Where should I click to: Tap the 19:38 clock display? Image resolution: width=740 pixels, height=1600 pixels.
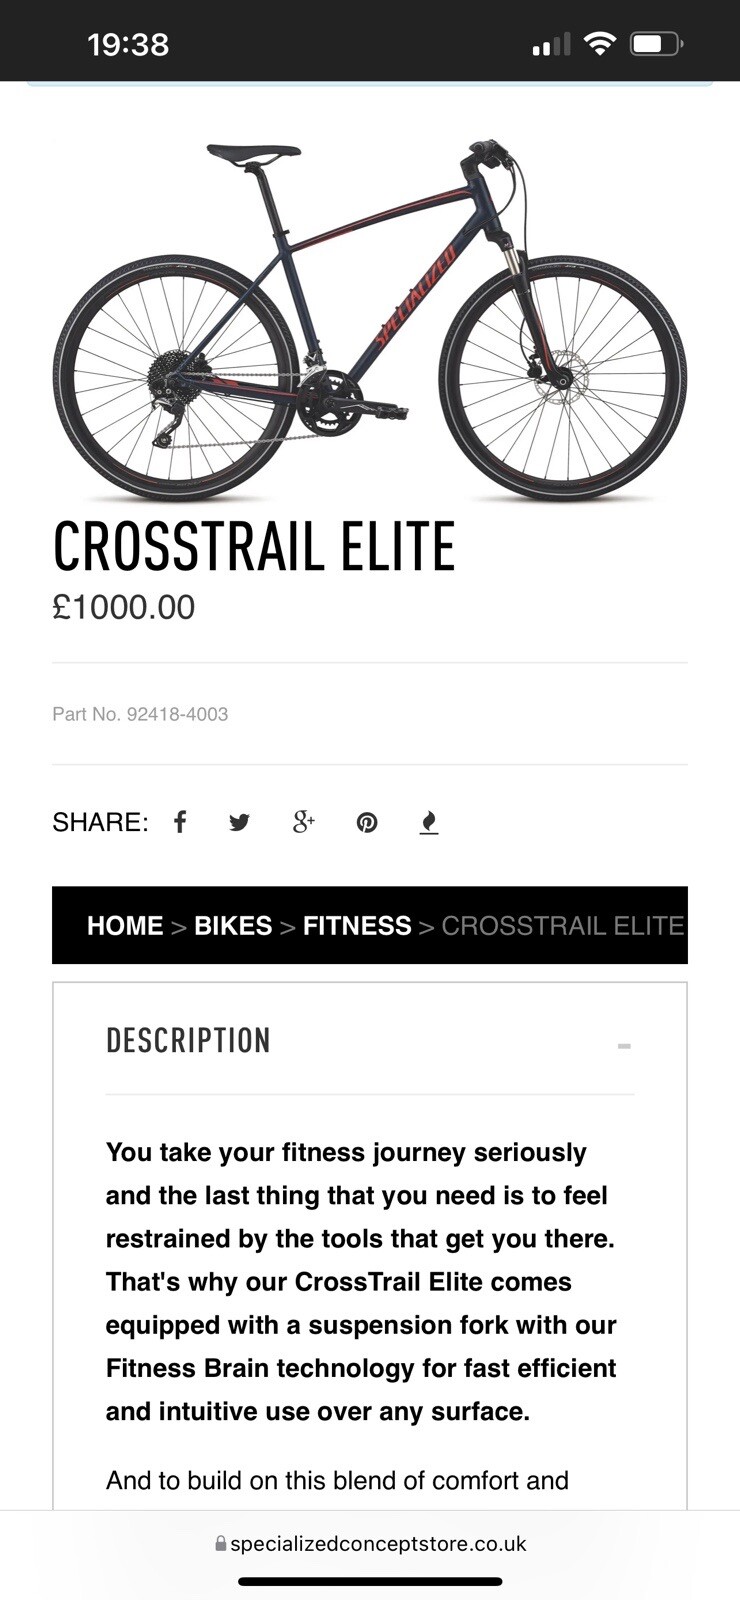click(130, 42)
